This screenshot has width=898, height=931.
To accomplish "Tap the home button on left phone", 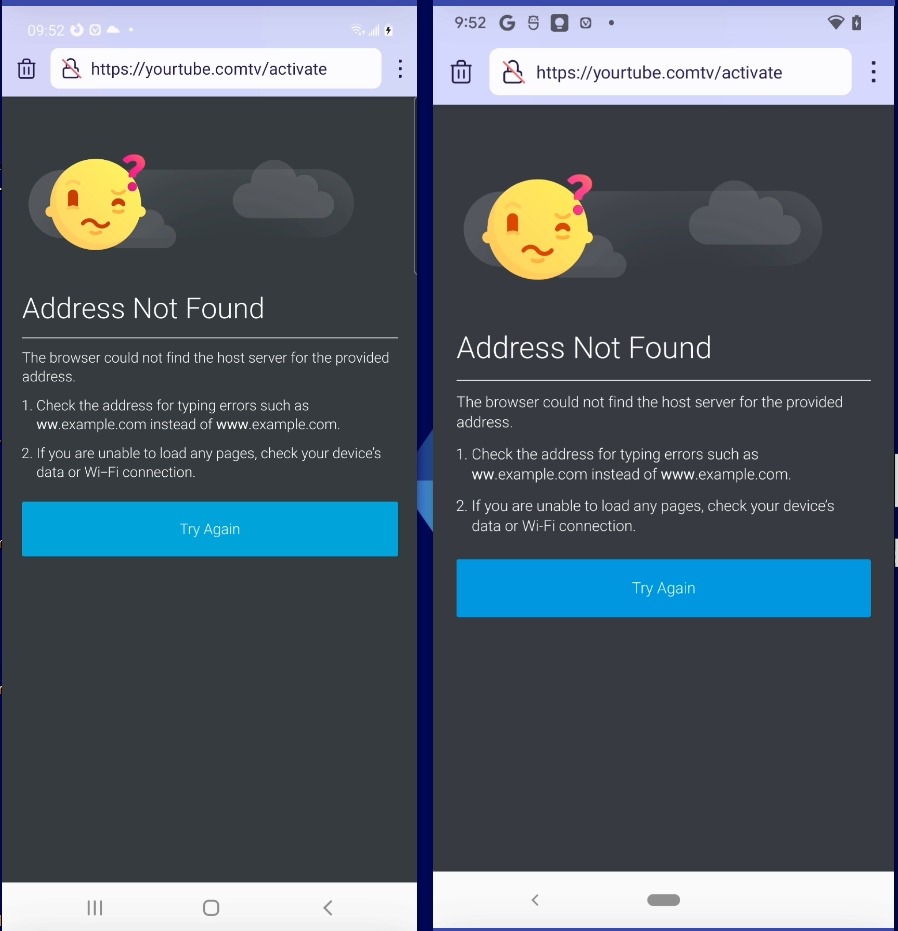I will pos(211,907).
